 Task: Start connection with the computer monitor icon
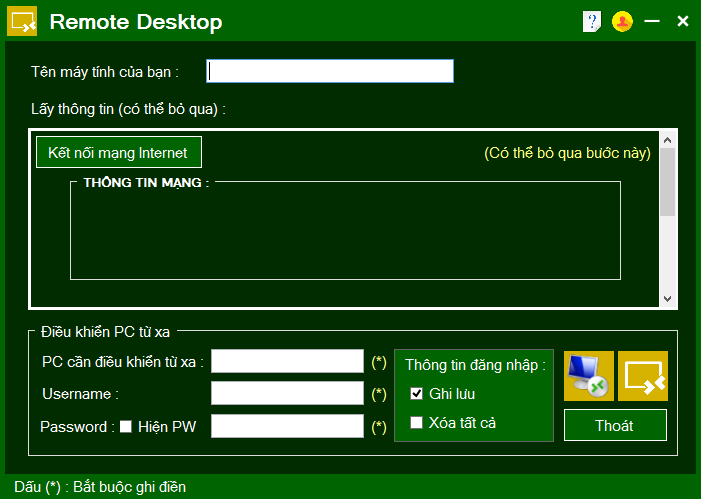click(x=588, y=376)
